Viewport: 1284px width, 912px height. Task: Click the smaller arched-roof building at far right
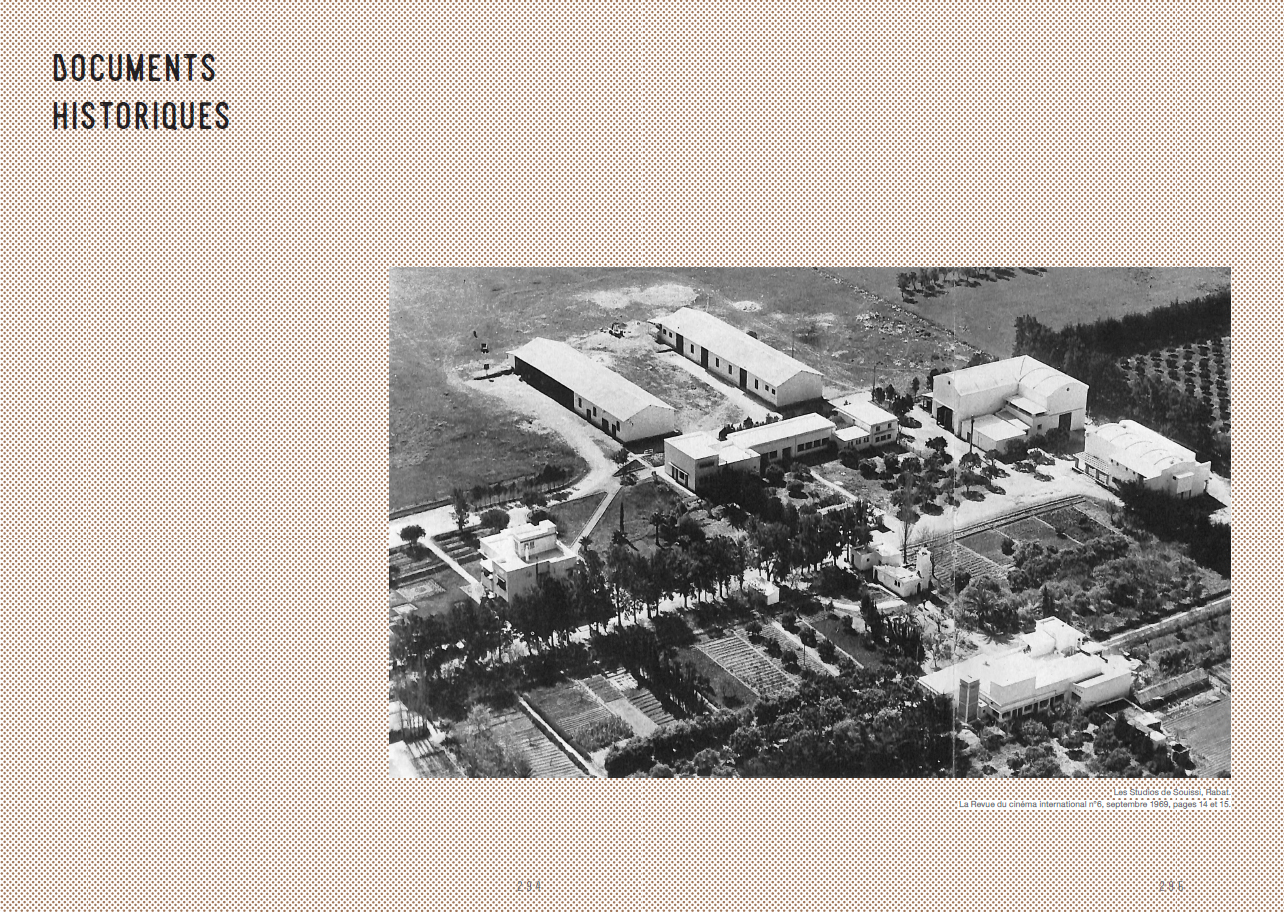pyautogui.click(x=1145, y=457)
